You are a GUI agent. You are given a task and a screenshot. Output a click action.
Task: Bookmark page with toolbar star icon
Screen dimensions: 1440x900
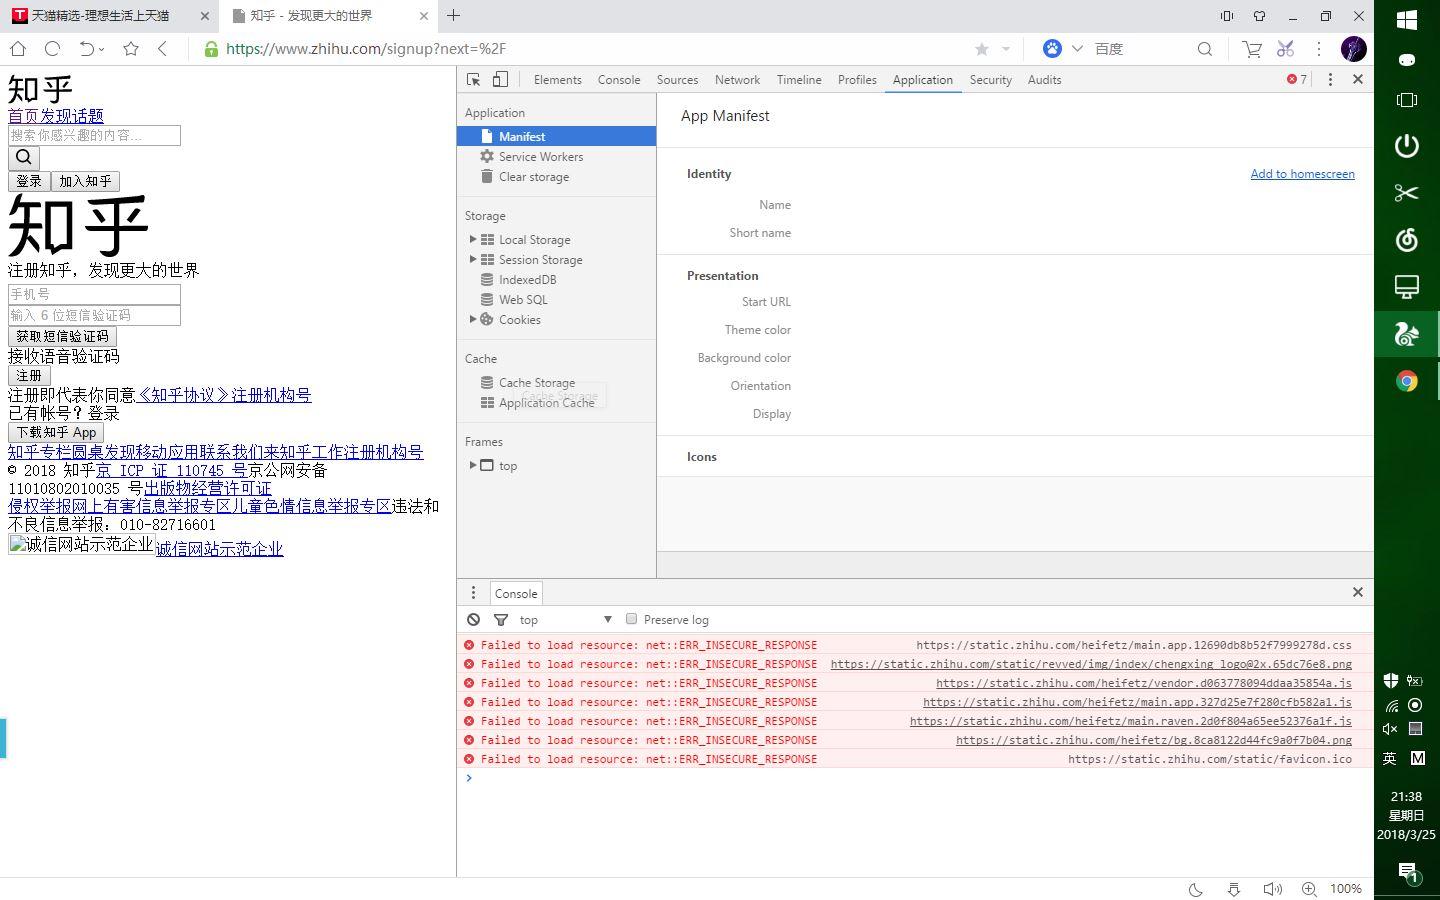pyautogui.click(x=131, y=49)
